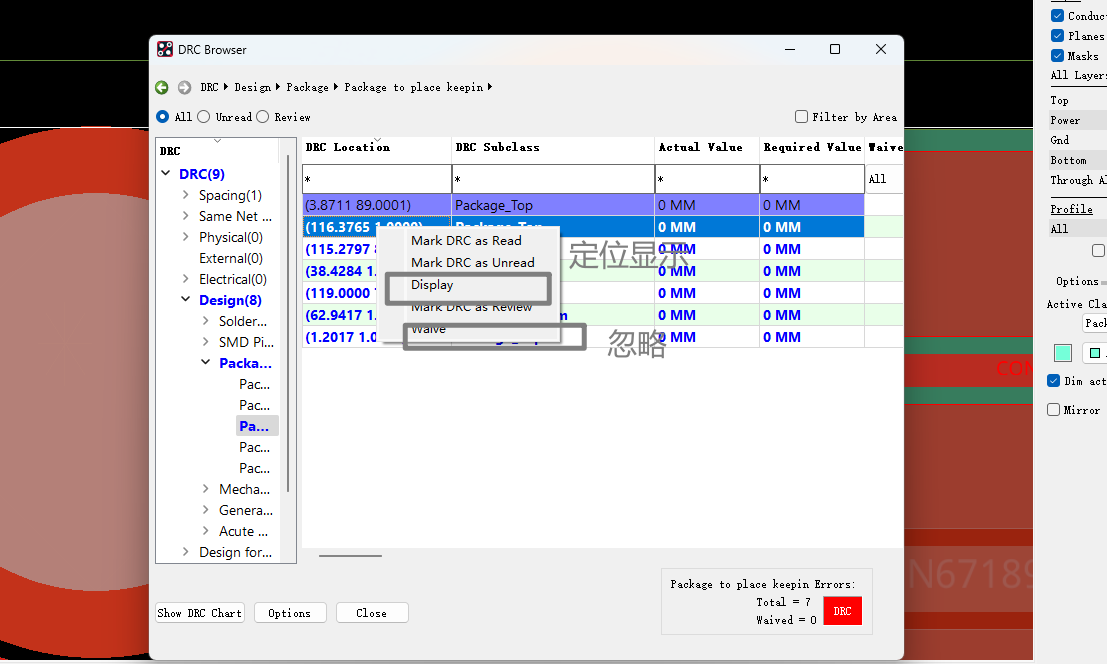
Task: Uncheck the Conductors checkbox in side panel
Action: click(x=1057, y=15)
